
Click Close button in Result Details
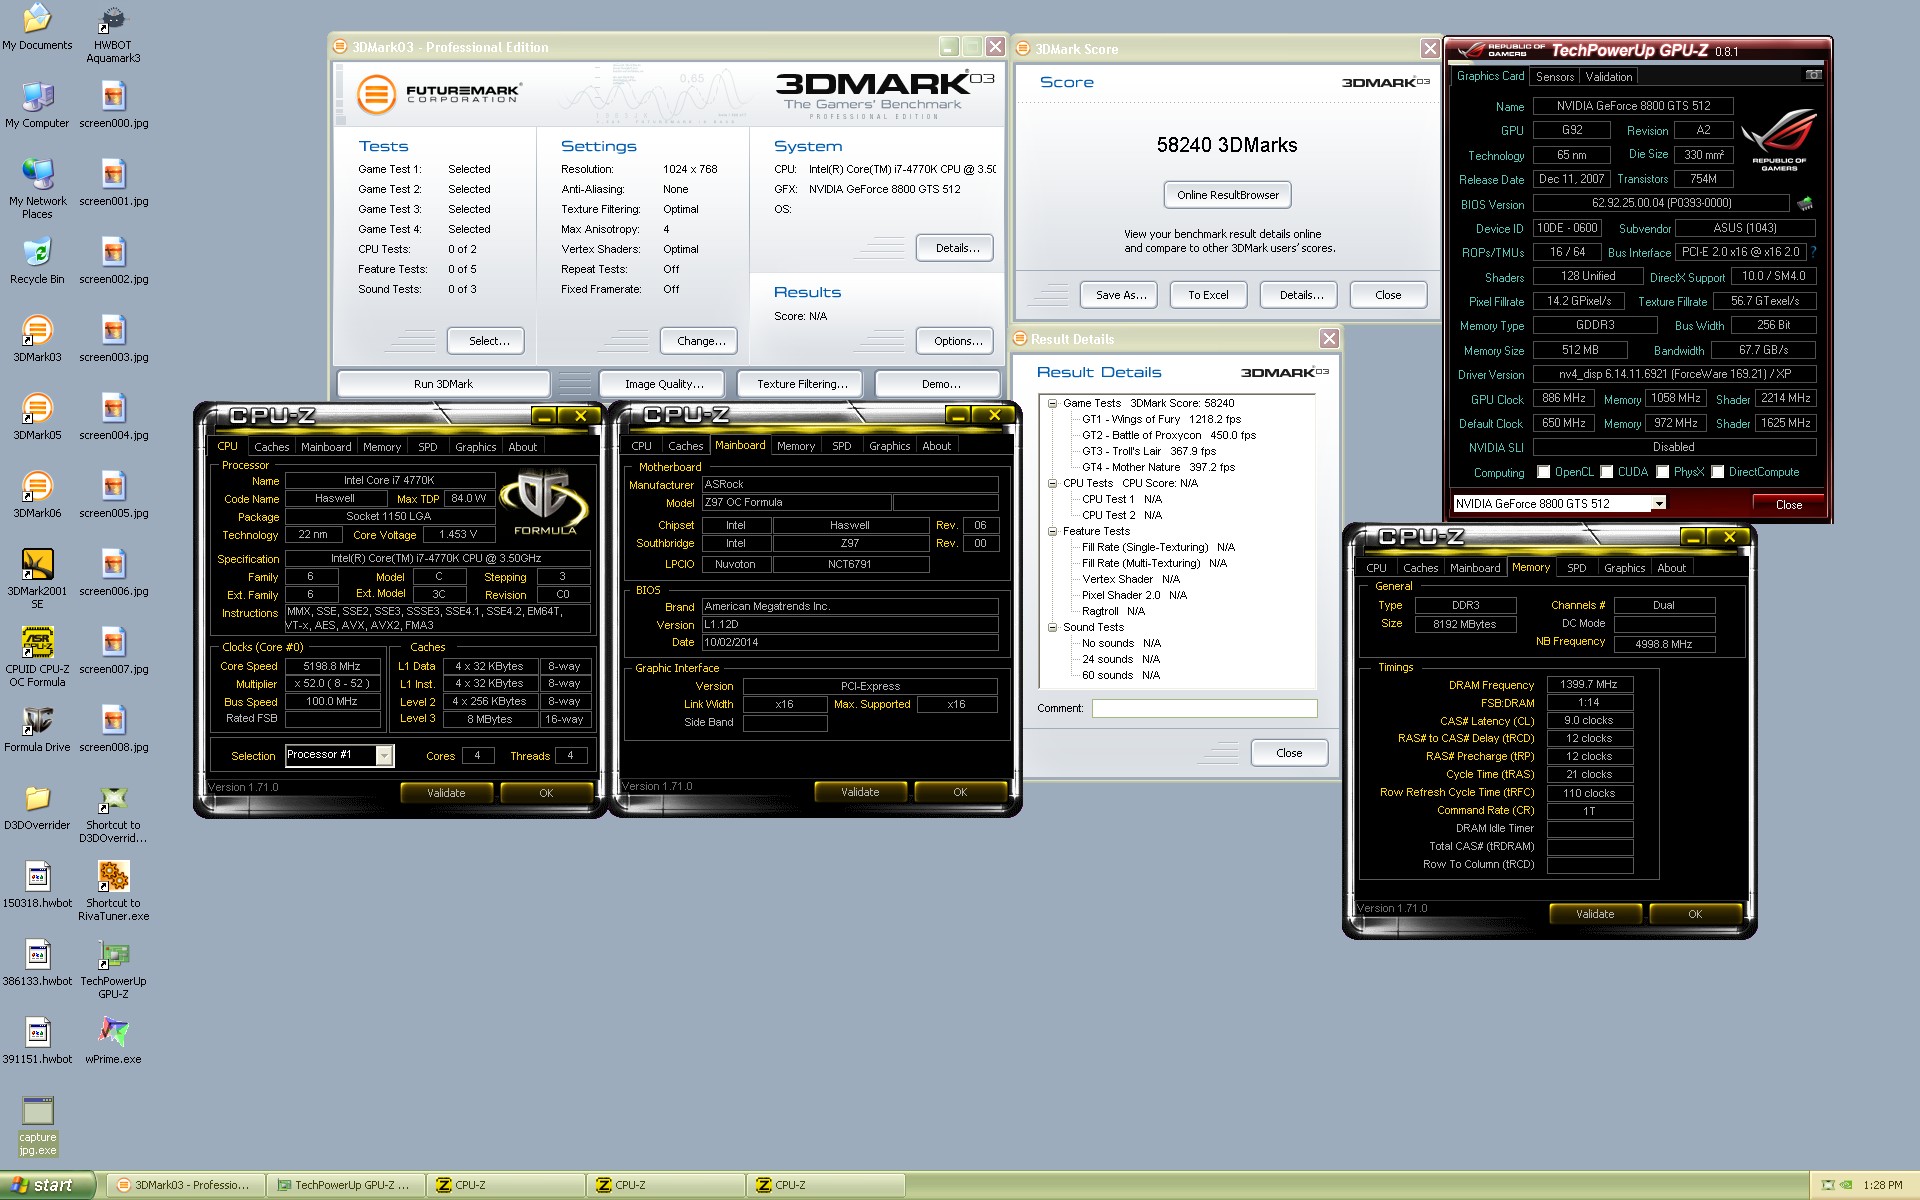click(x=1289, y=753)
